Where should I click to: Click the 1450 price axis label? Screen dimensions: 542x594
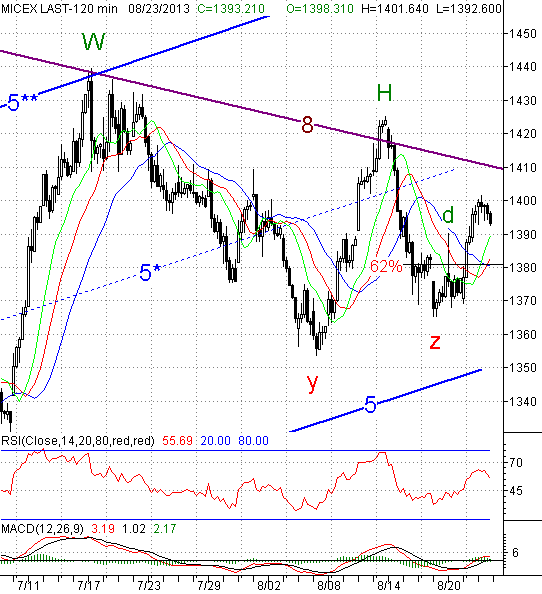pyautogui.click(x=523, y=34)
